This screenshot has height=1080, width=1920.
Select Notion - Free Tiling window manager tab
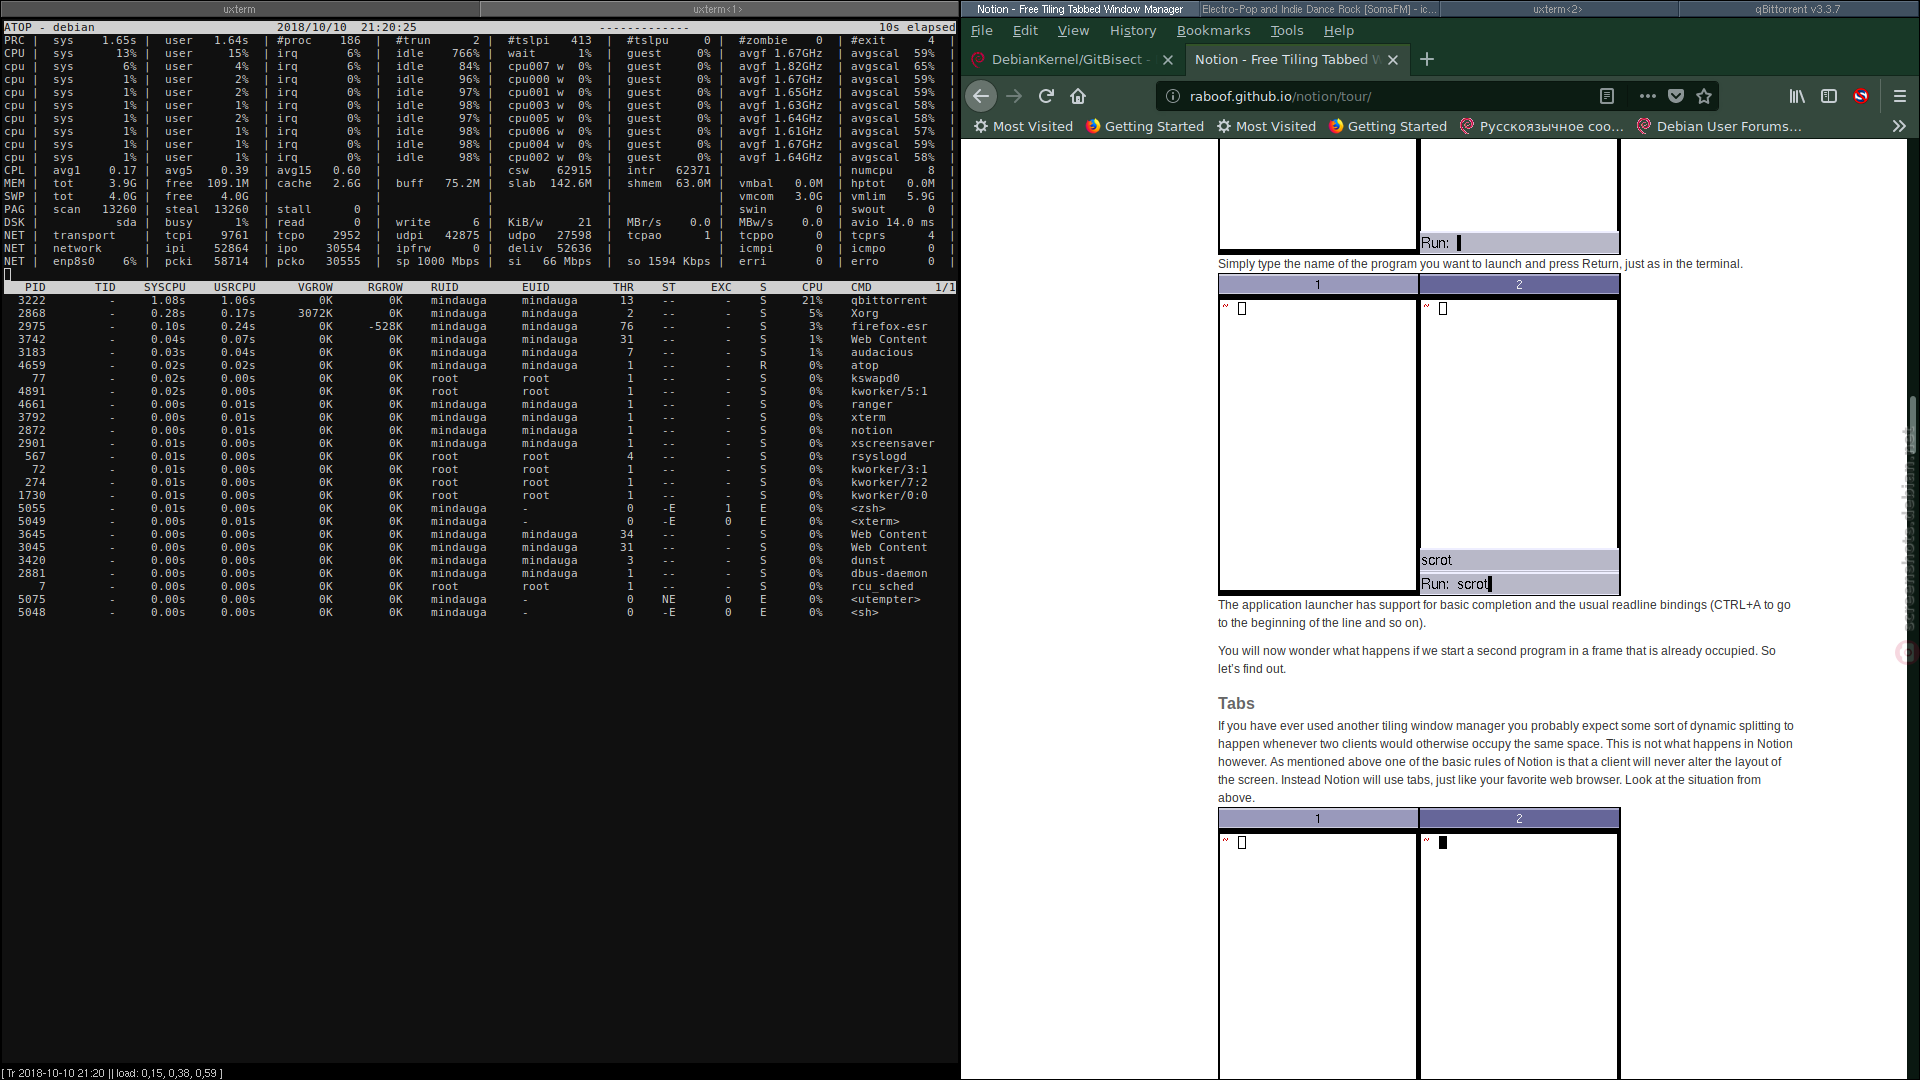[x=1079, y=9]
